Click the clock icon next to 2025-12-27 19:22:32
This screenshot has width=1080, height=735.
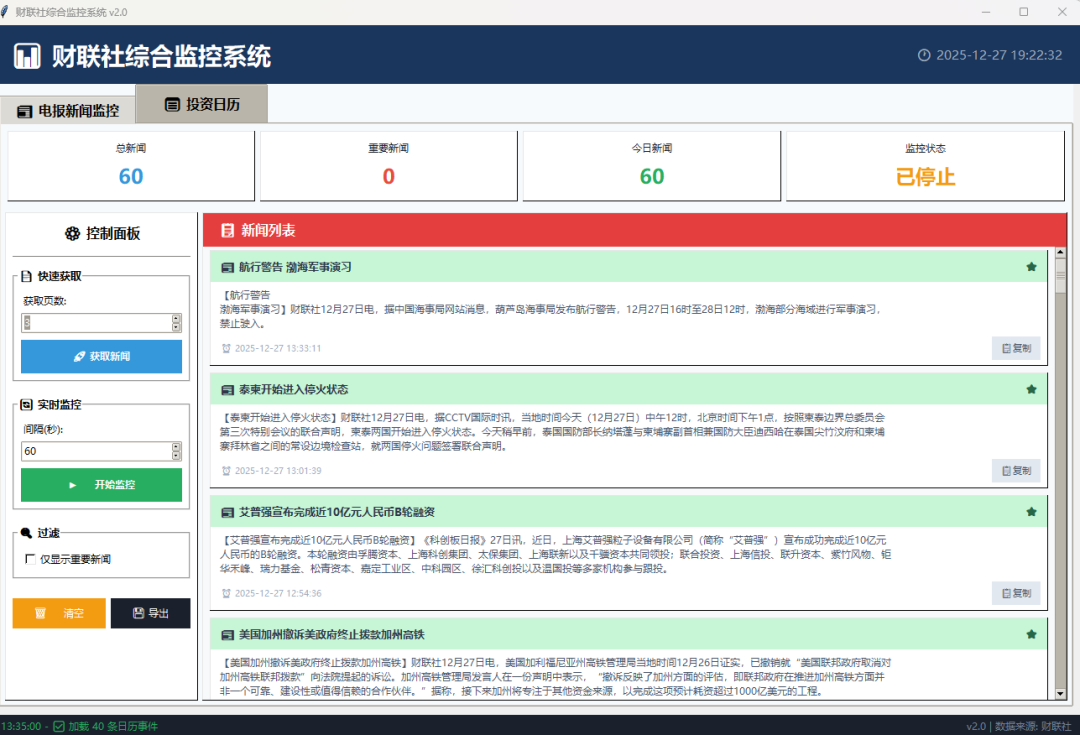point(923,56)
